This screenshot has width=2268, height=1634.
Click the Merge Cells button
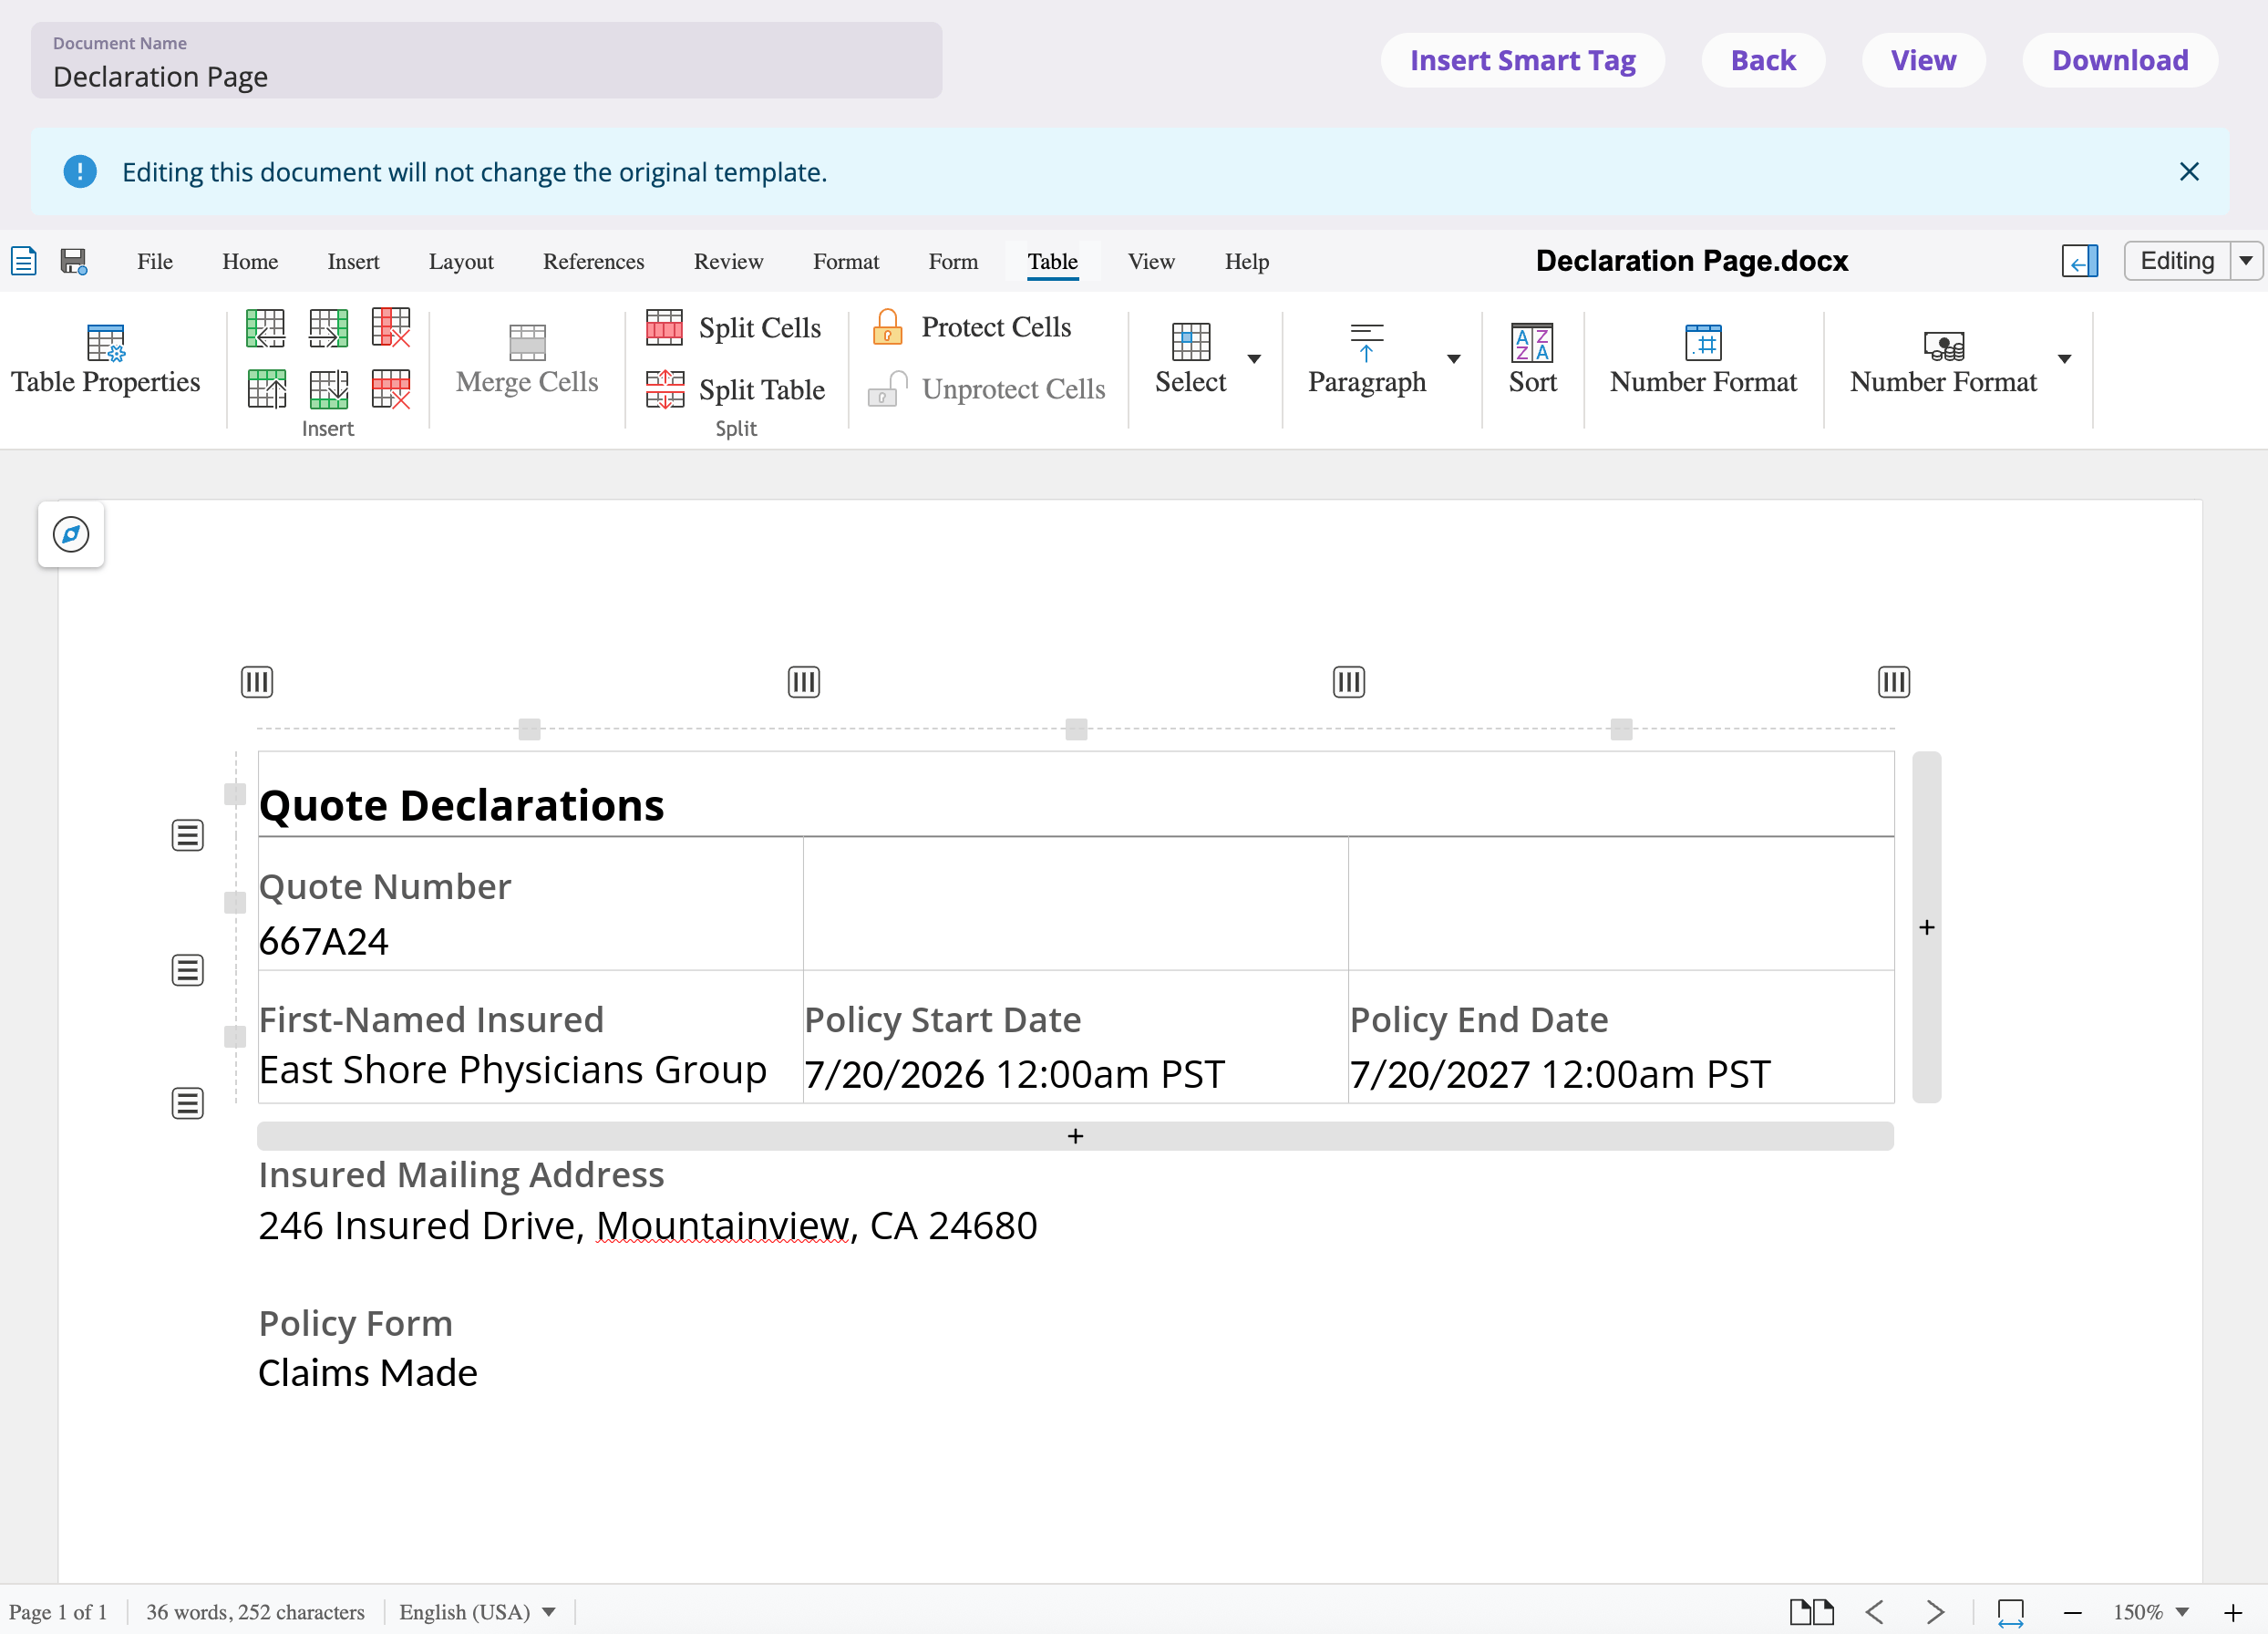click(x=527, y=360)
